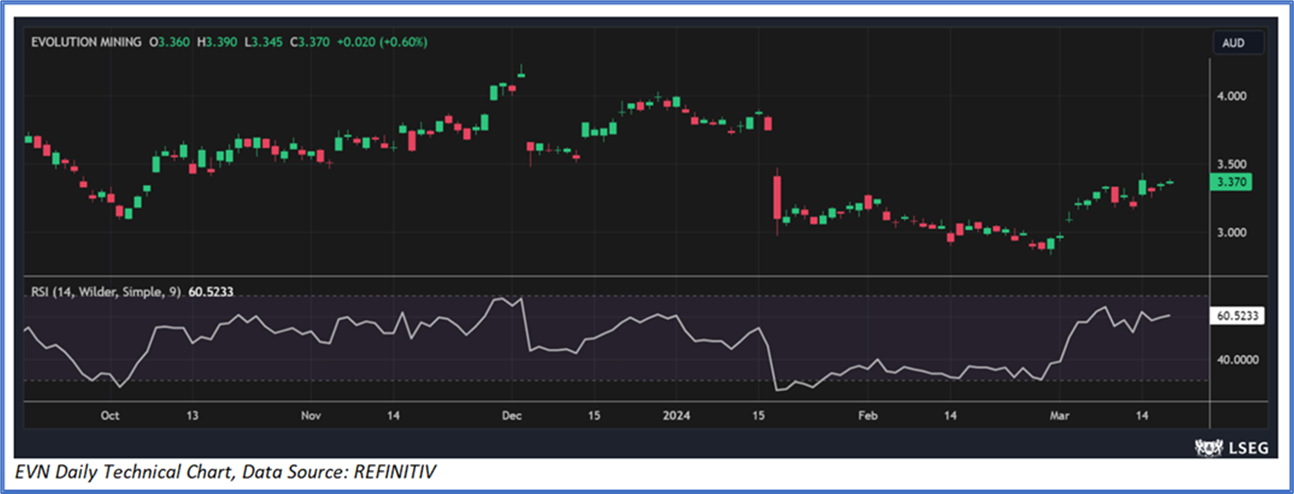Screen dimensions: 1294x494
Task: Click the Feb date label
Action: pos(868,415)
